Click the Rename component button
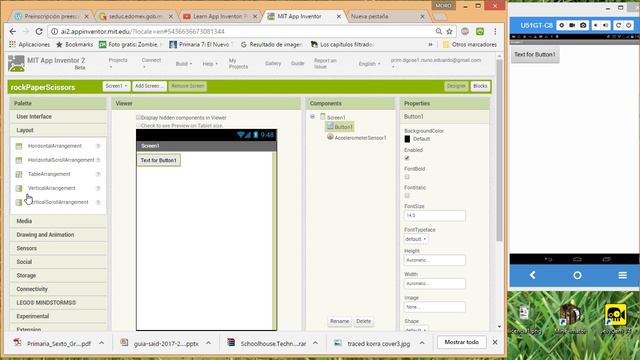 (339, 321)
